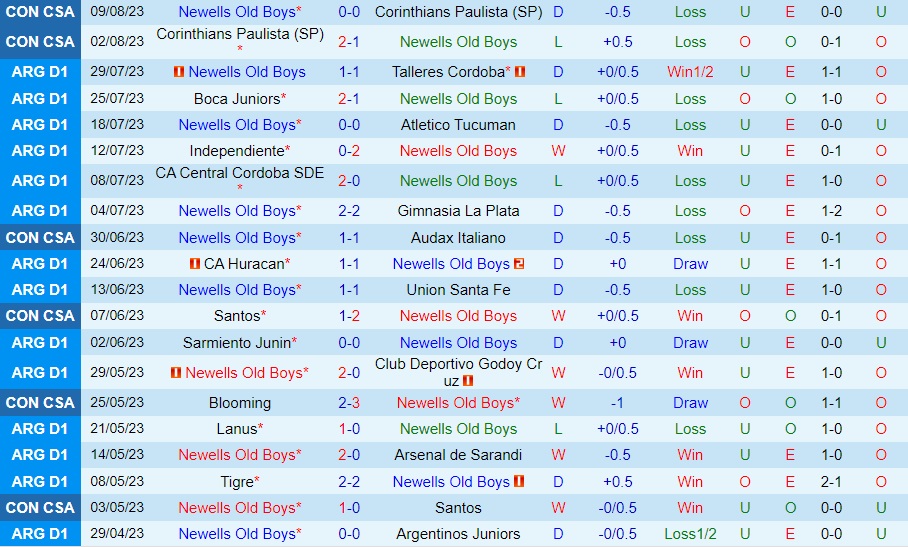908x547 pixels.
Task: Open the Argentinos Juniors team link
Action: 458,534
